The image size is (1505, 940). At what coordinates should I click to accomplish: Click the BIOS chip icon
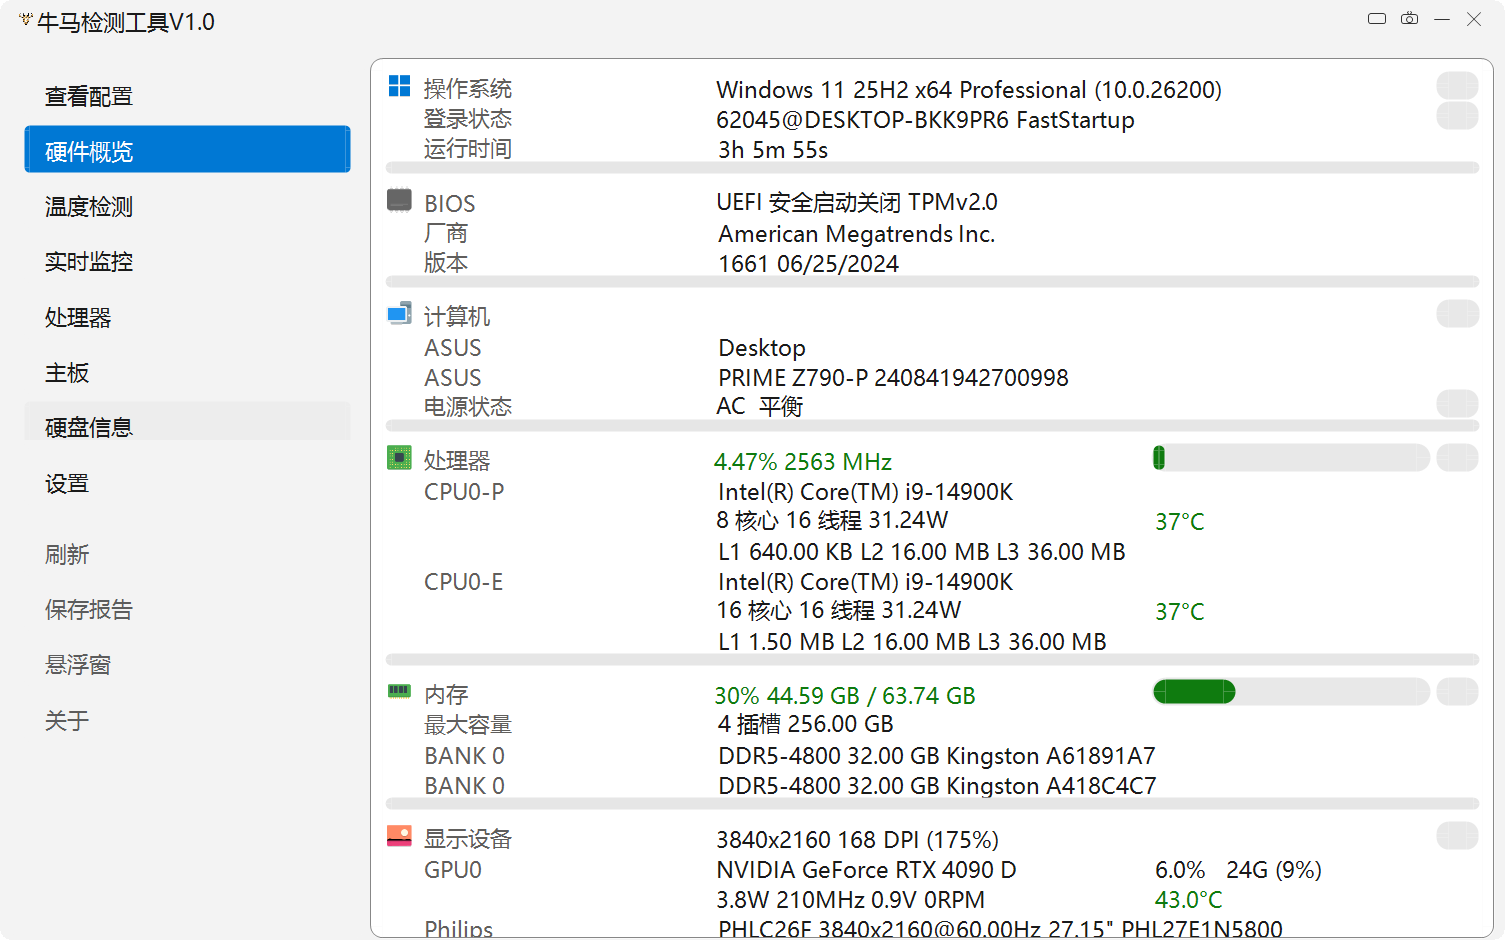tap(399, 200)
